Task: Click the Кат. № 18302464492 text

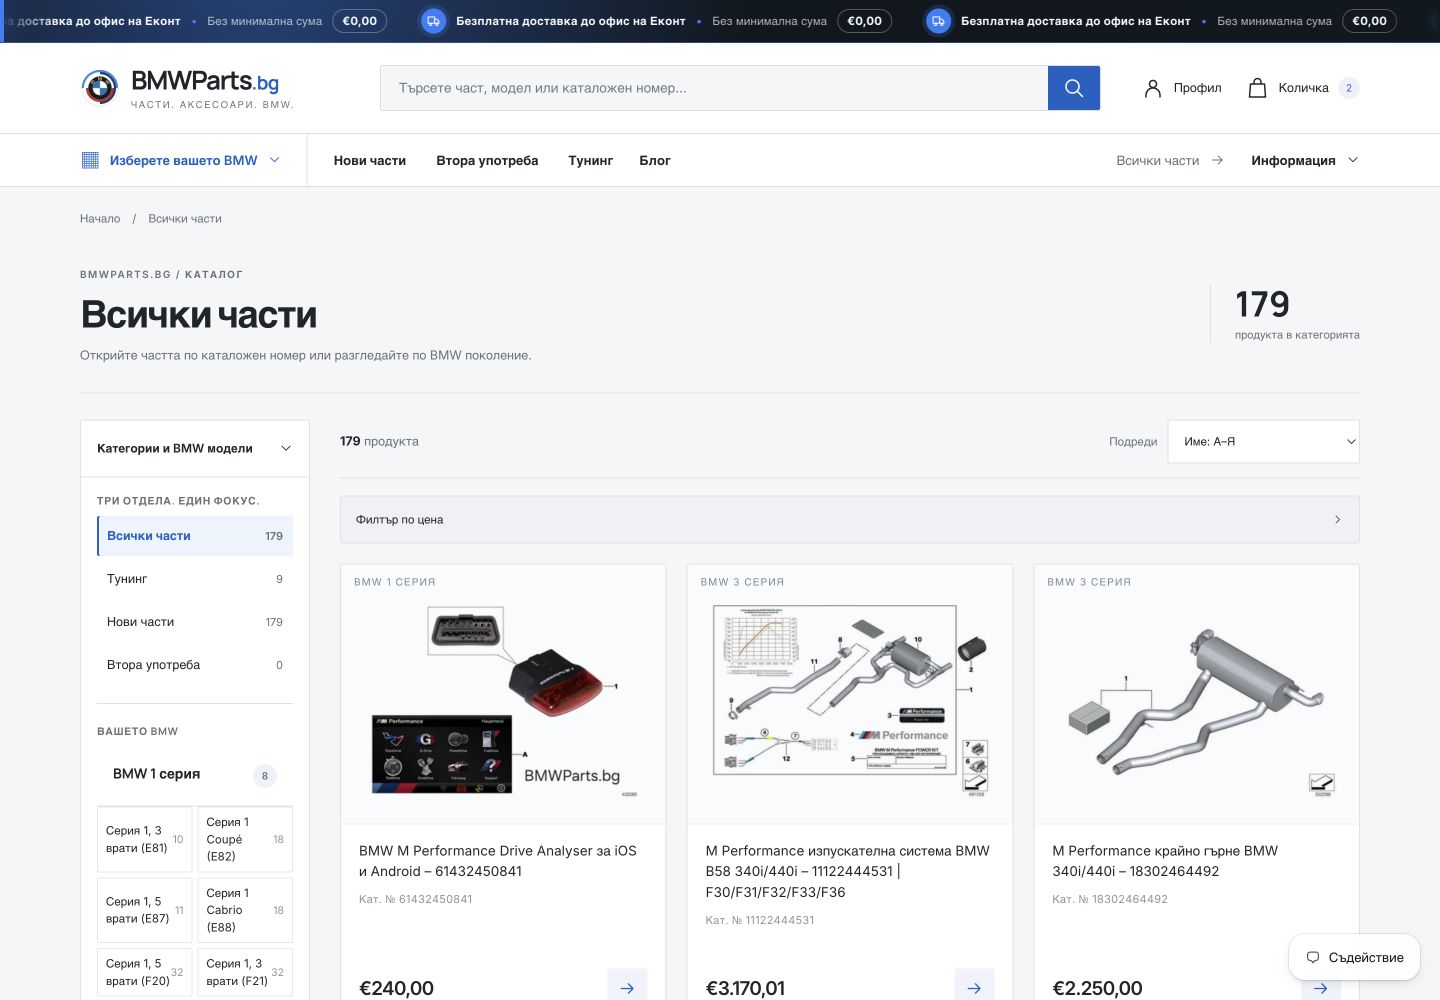Action: 1110,899
